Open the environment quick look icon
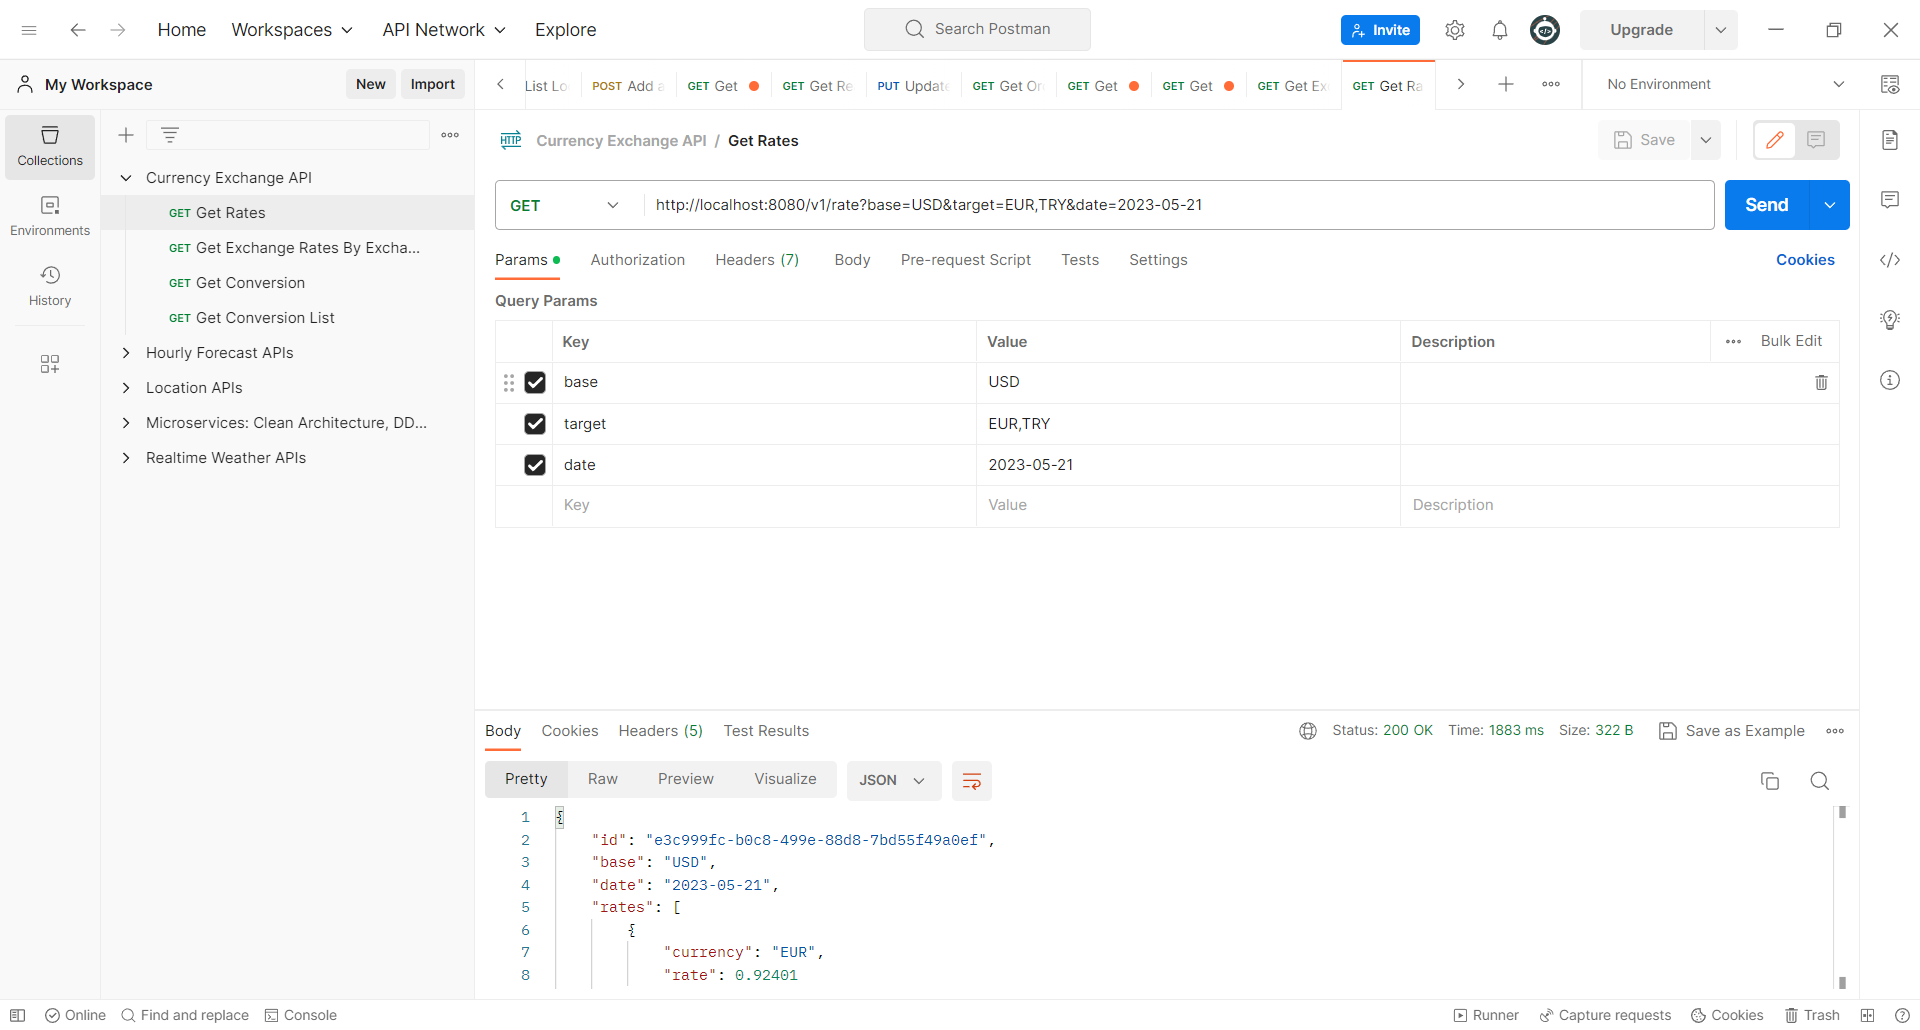The height and width of the screenshot is (1030, 1920). pyautogui.click(x=1890, y=84)
